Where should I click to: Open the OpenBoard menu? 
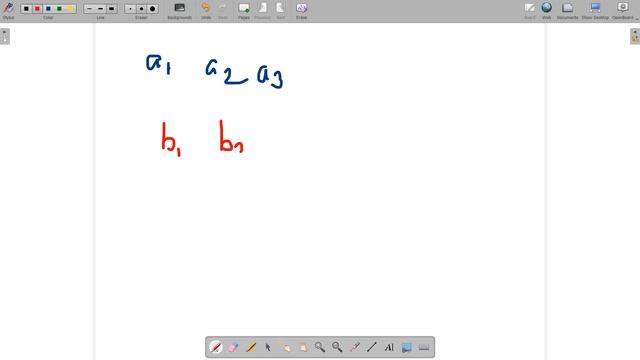[623, 11]
